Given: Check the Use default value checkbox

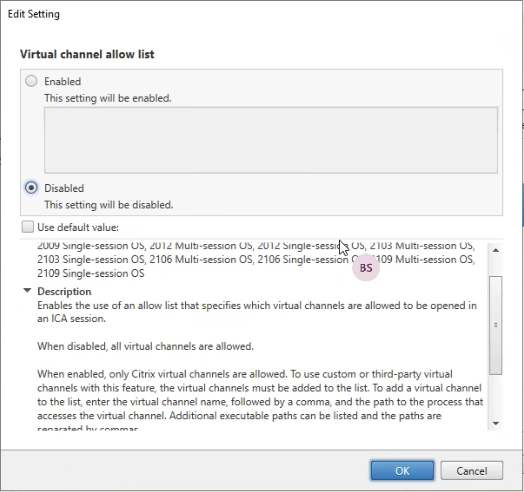Looking at the screenshot, I should pos(27,227).
